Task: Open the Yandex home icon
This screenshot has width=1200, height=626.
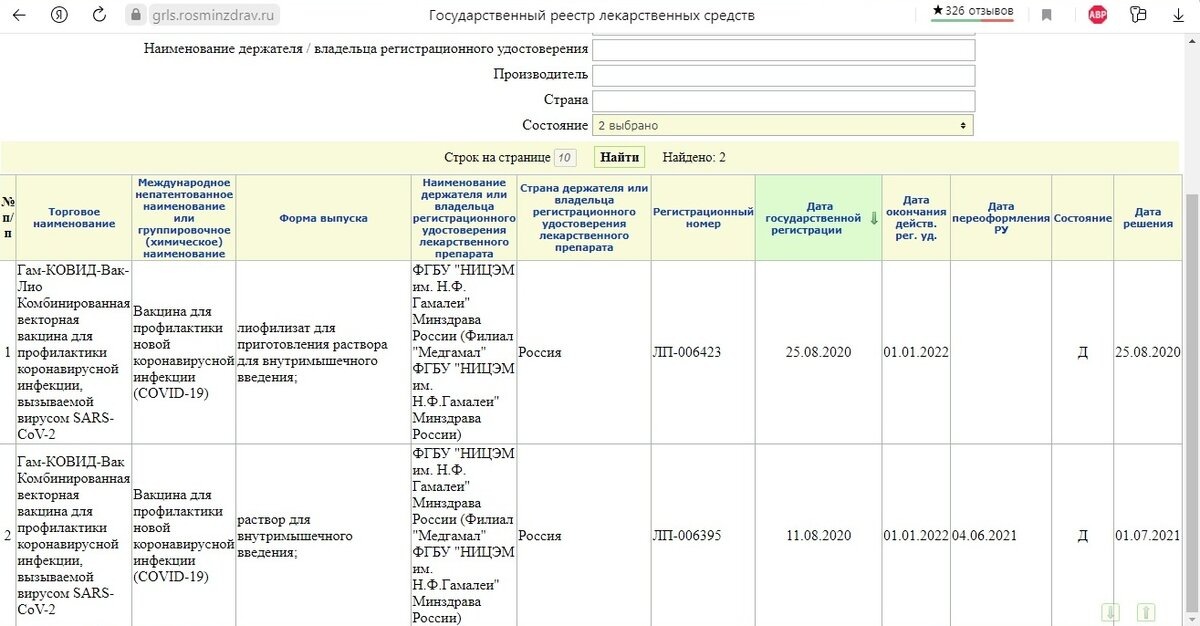Action: pyautogui.click(x=60, y=15)
